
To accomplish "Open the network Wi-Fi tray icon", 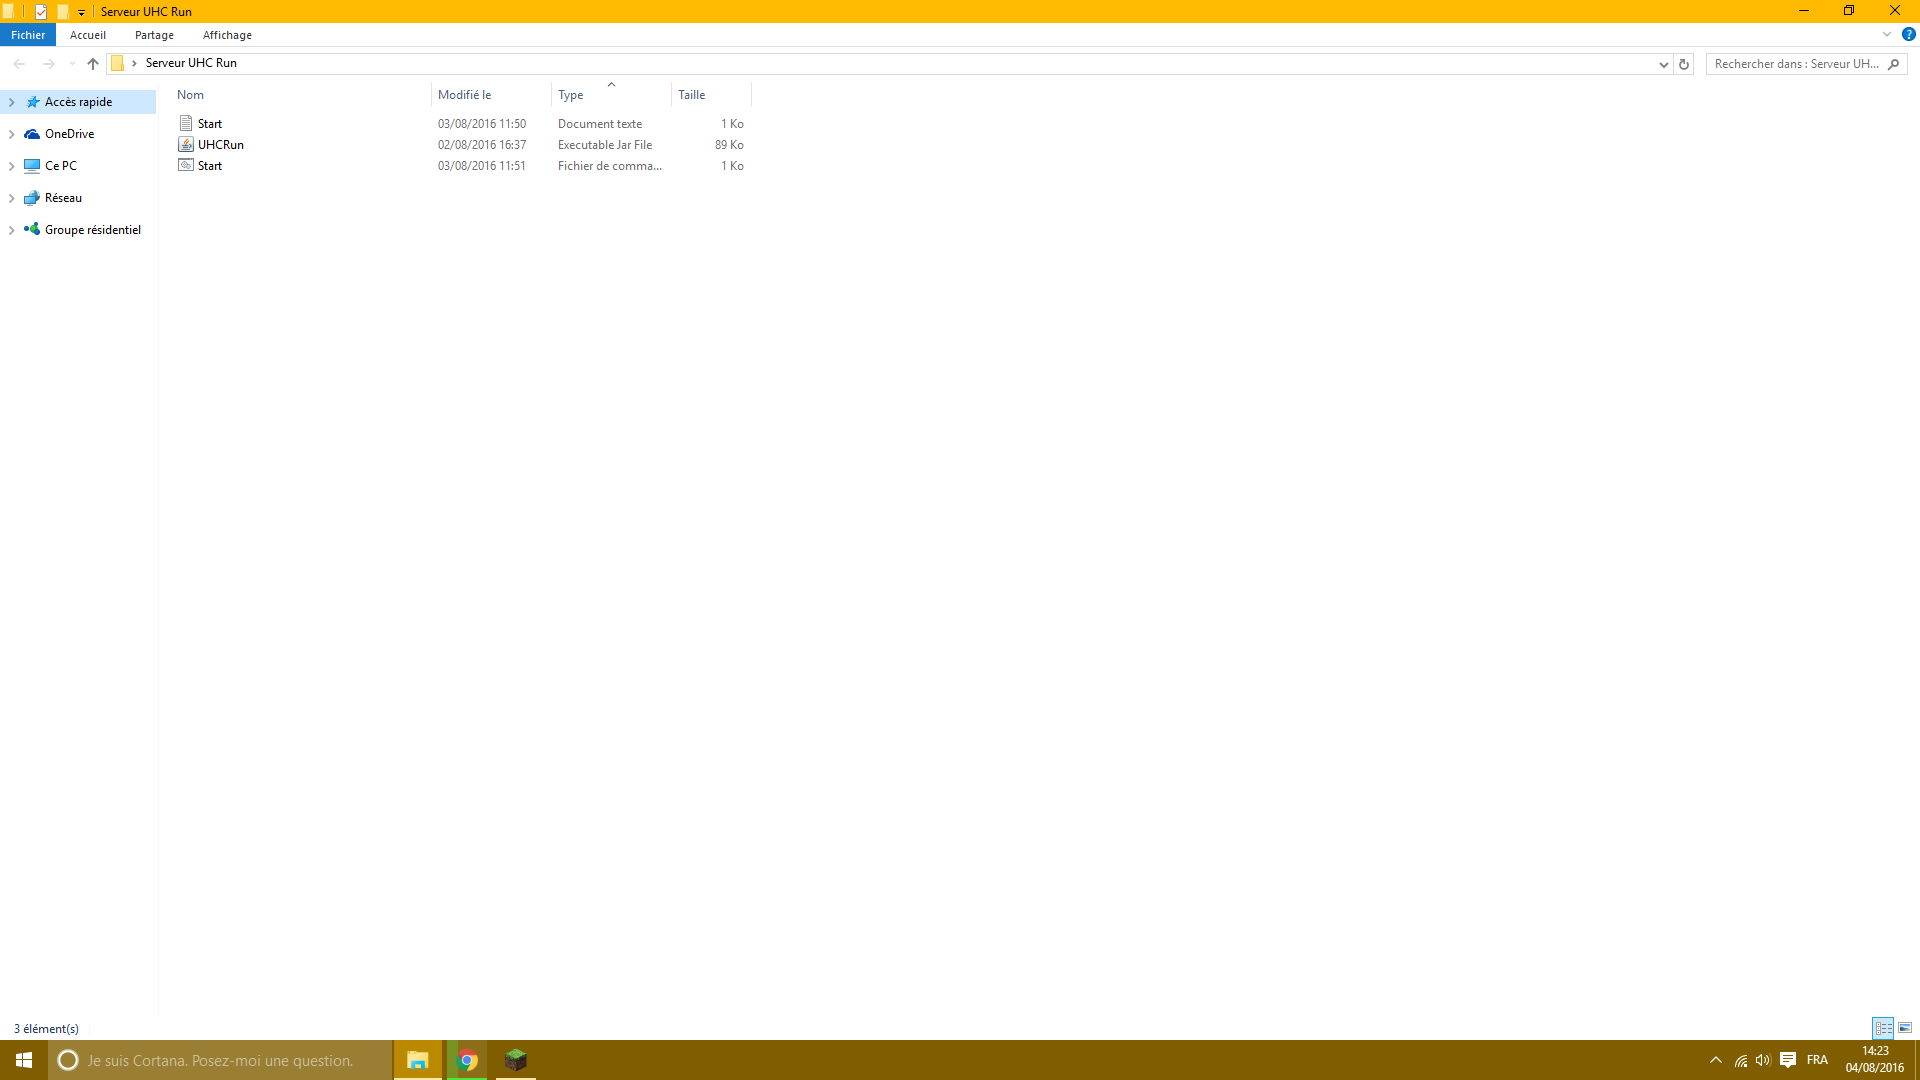I will tap(1741, 1060).
